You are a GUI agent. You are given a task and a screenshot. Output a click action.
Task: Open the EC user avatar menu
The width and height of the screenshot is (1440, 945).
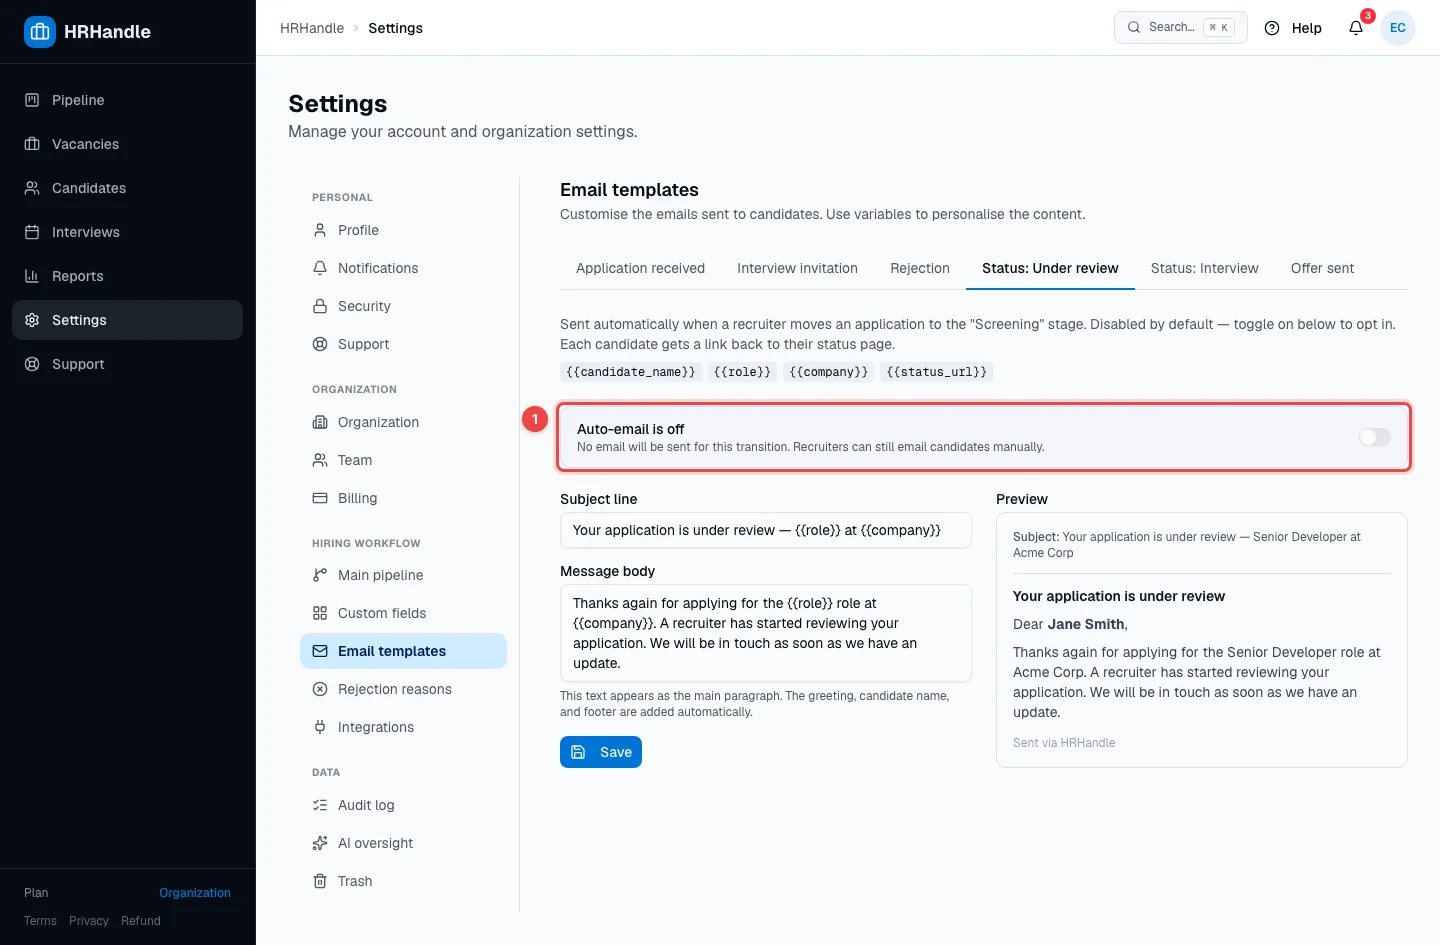tap(1398, 28)
